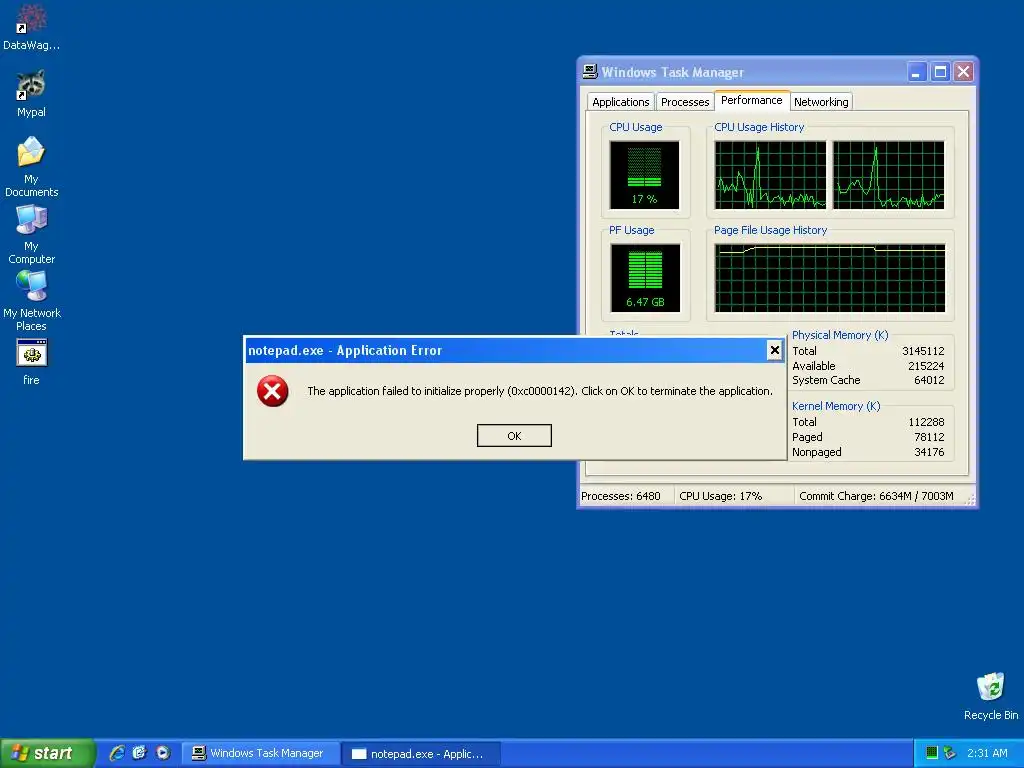Open the Recycle Bin

(991, 696)
